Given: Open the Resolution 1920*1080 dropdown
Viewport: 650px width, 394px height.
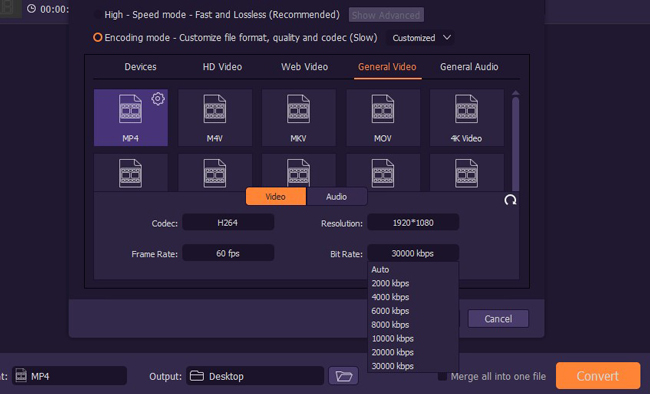Looking at the screenshot, I should coord(413,223).
